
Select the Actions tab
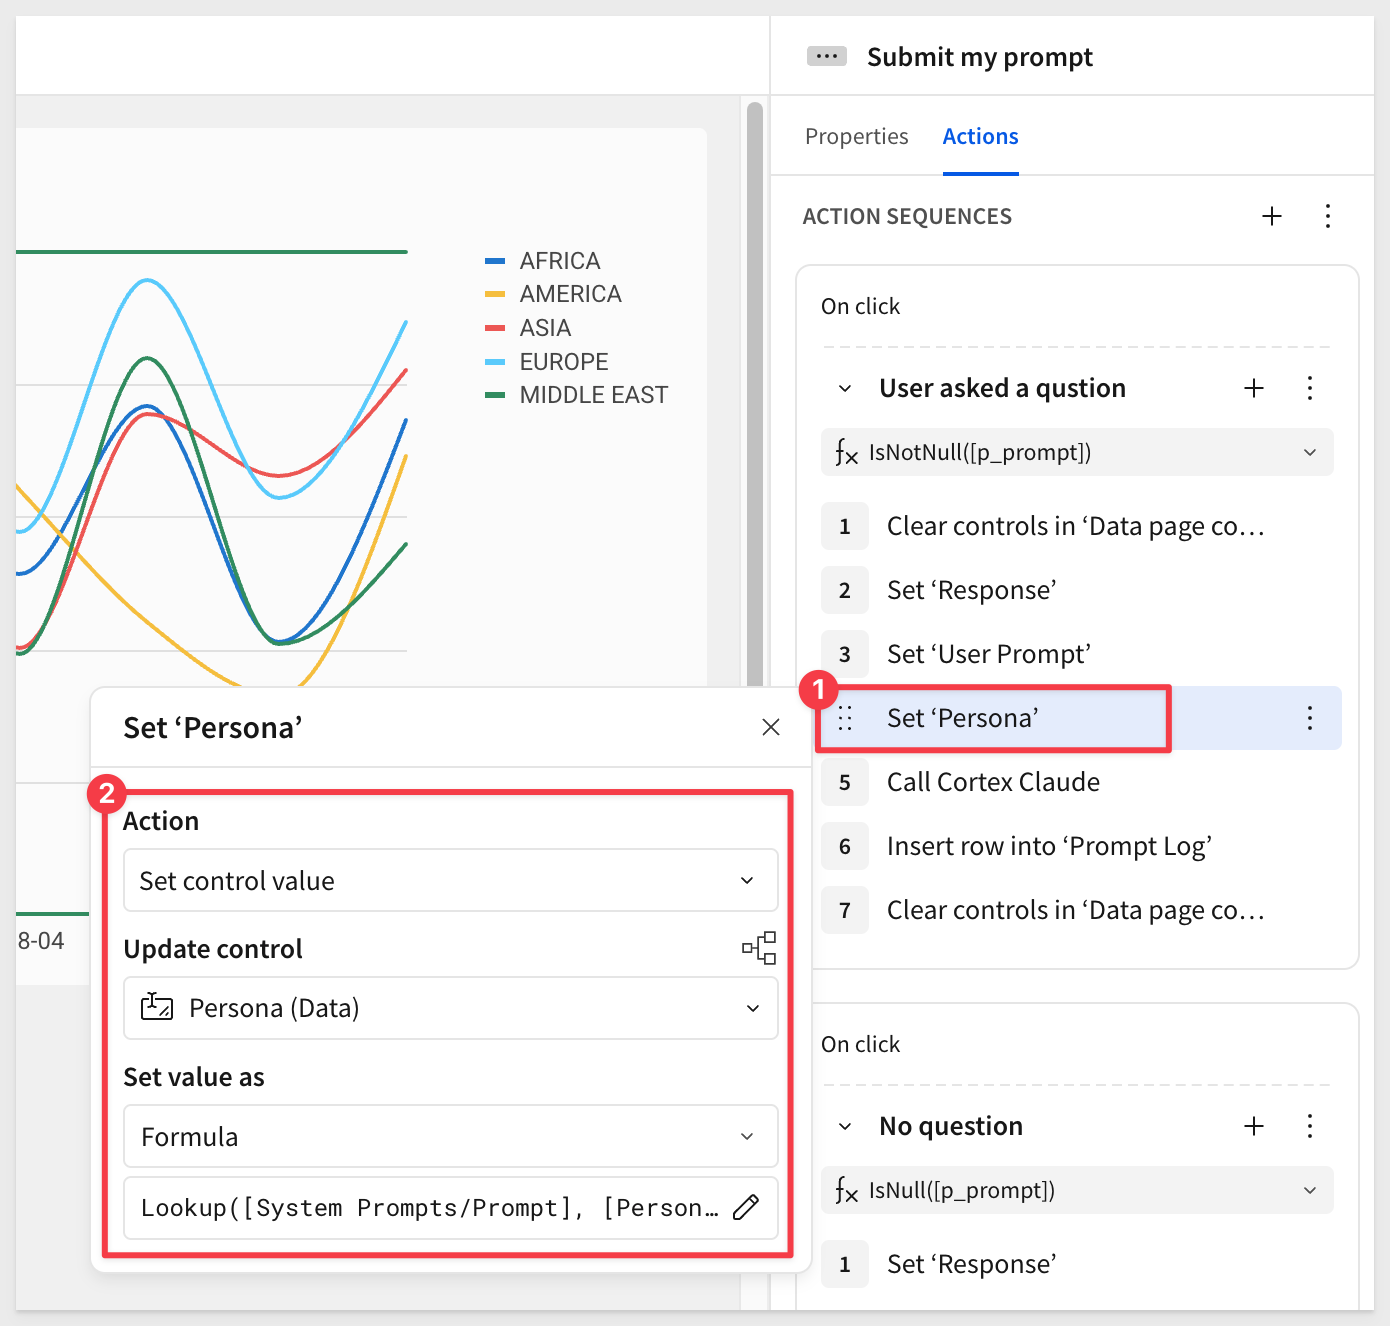(x=981, y=136)
